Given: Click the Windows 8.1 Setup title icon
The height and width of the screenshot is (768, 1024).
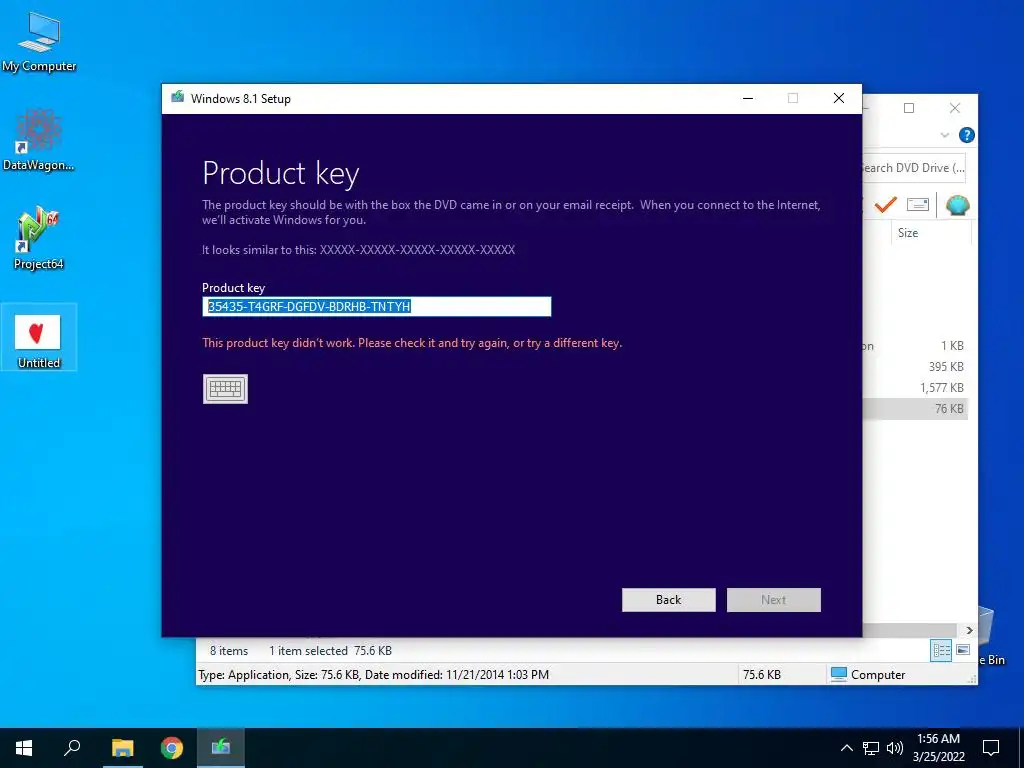Looking at the screenshot, I should (178, 98).
